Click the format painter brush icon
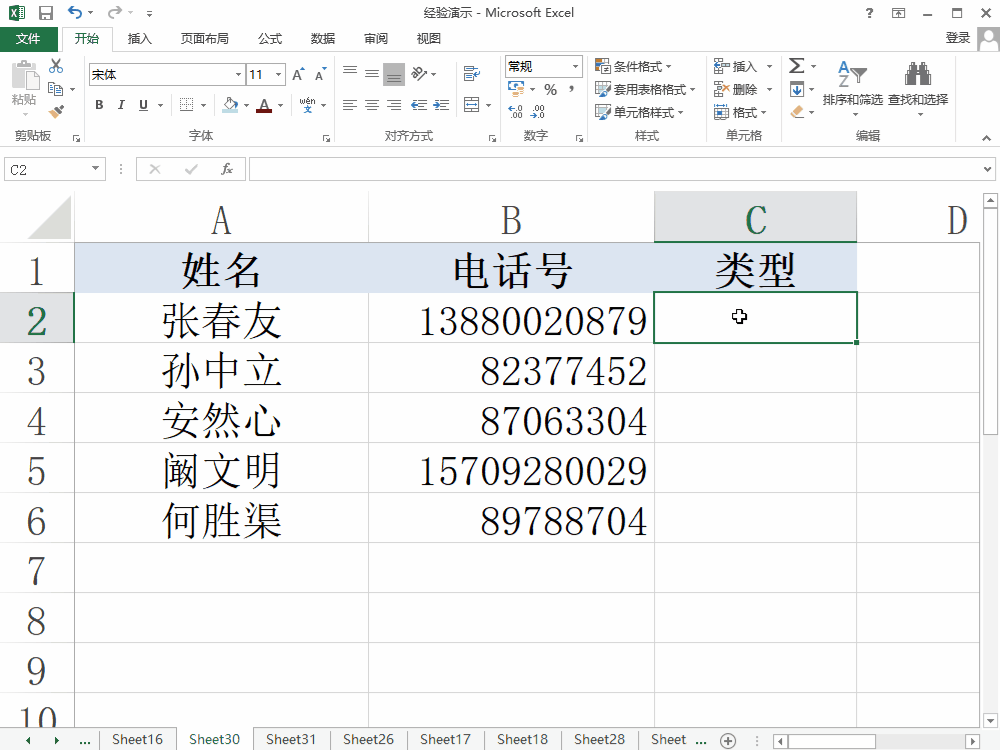Viewport: 1000px width, 750px height. (x=56, y=111)
